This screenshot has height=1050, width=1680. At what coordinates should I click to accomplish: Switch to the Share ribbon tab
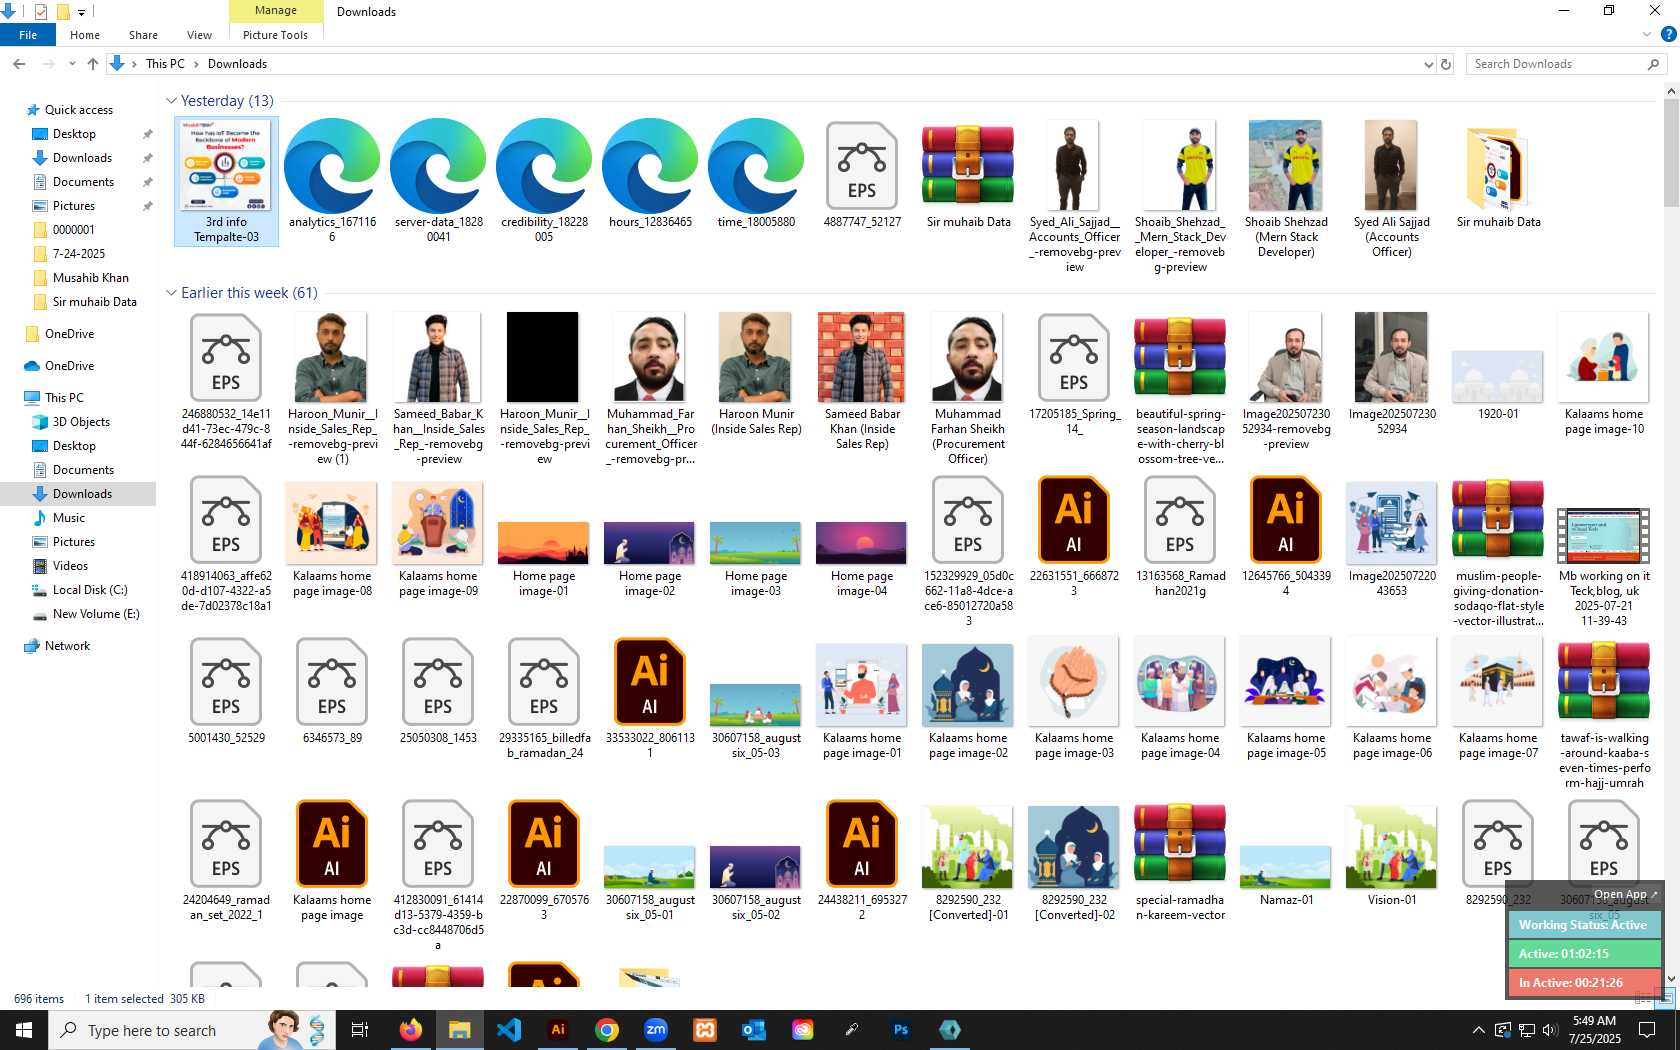(x=143, y=35)
